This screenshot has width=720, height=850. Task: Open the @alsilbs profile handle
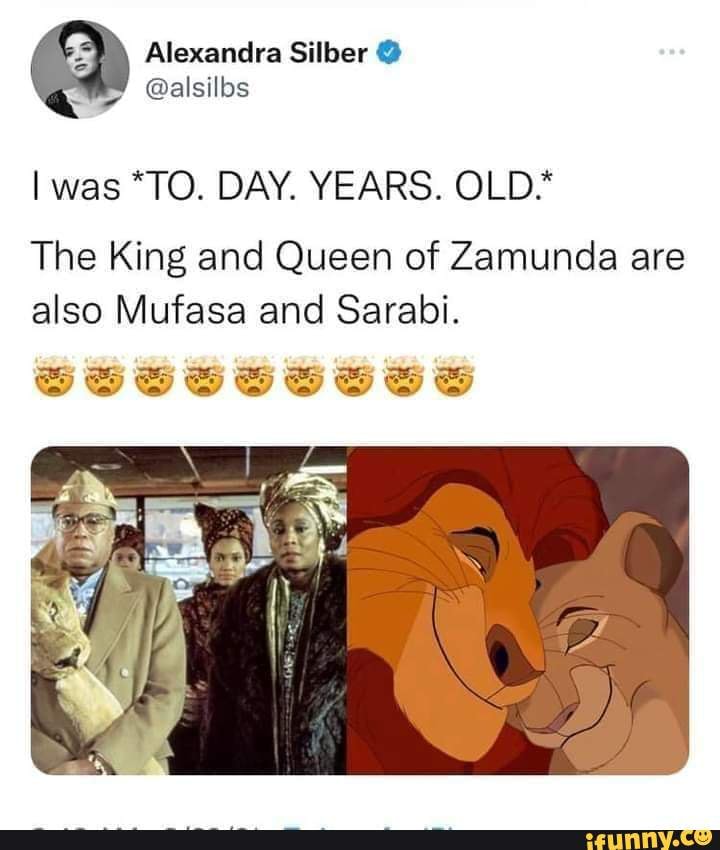(197, 85)
